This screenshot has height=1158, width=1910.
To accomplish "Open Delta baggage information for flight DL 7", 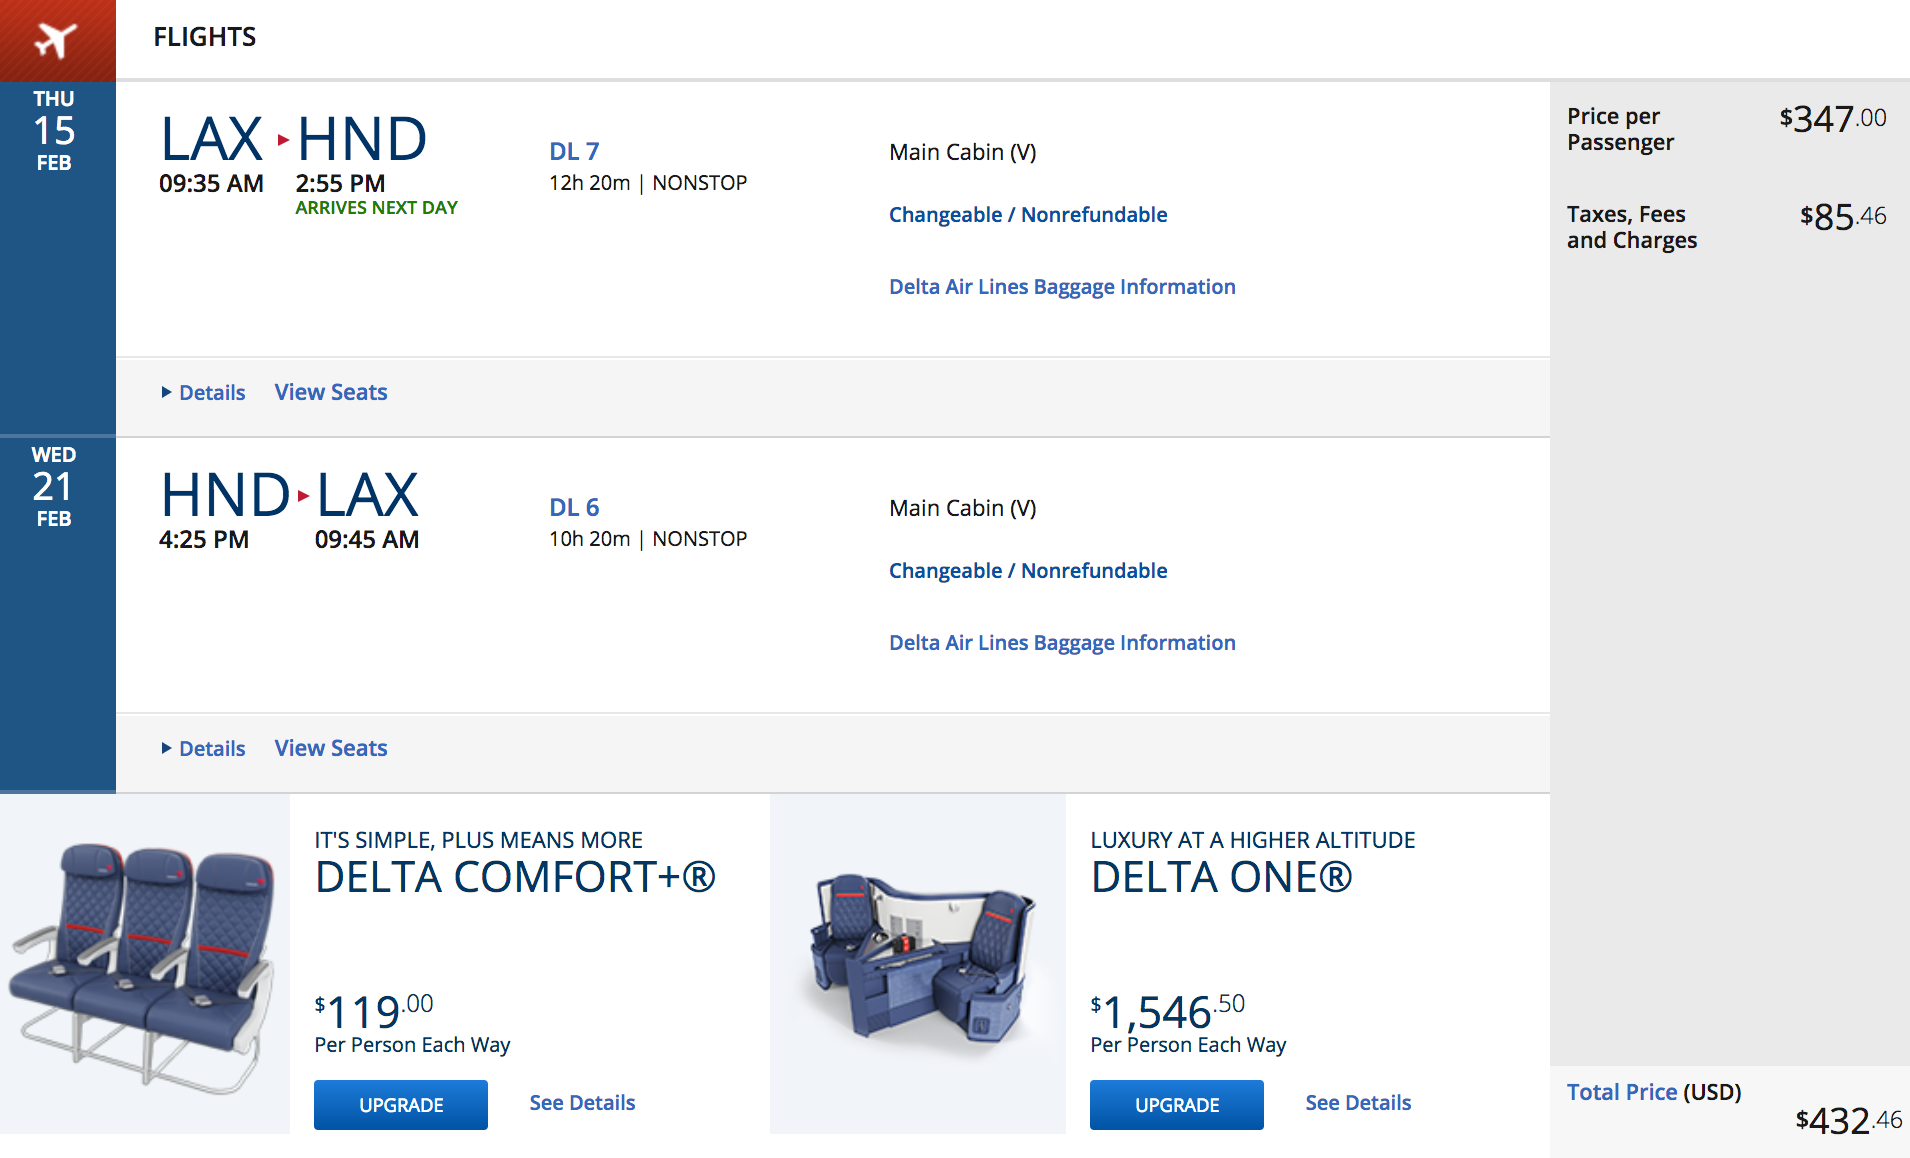I will click(1062, 287).
